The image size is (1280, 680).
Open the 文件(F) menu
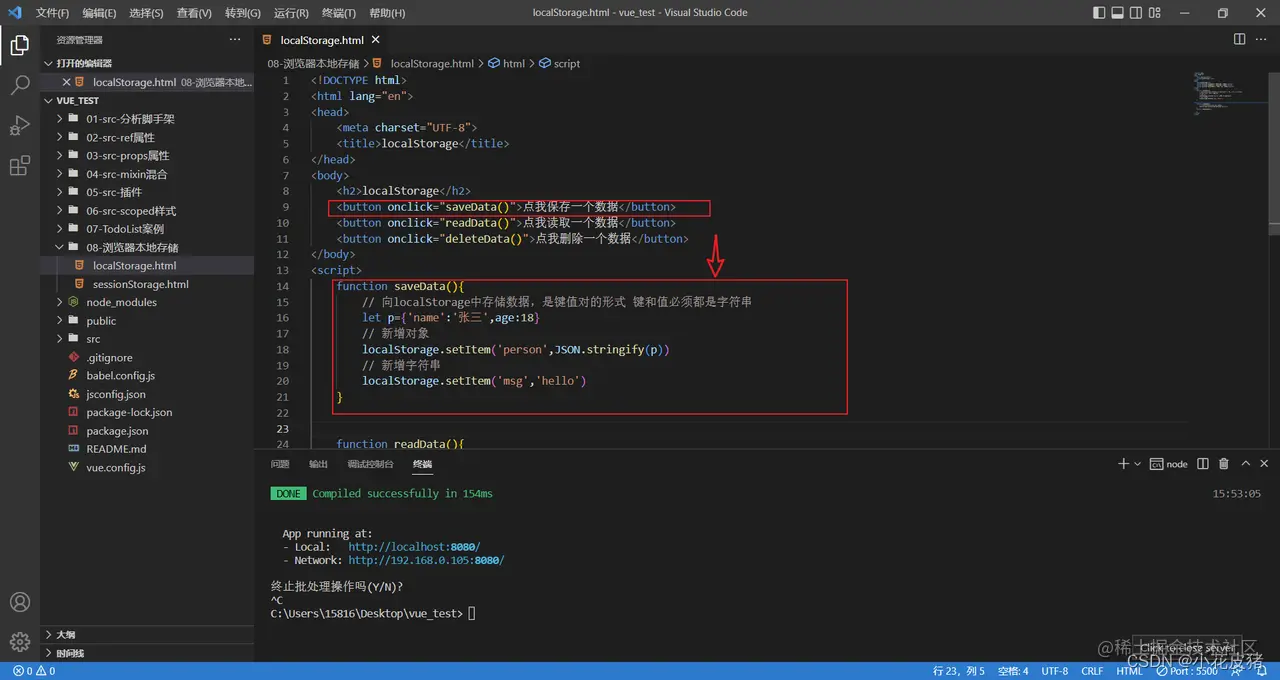click(52, 13)
